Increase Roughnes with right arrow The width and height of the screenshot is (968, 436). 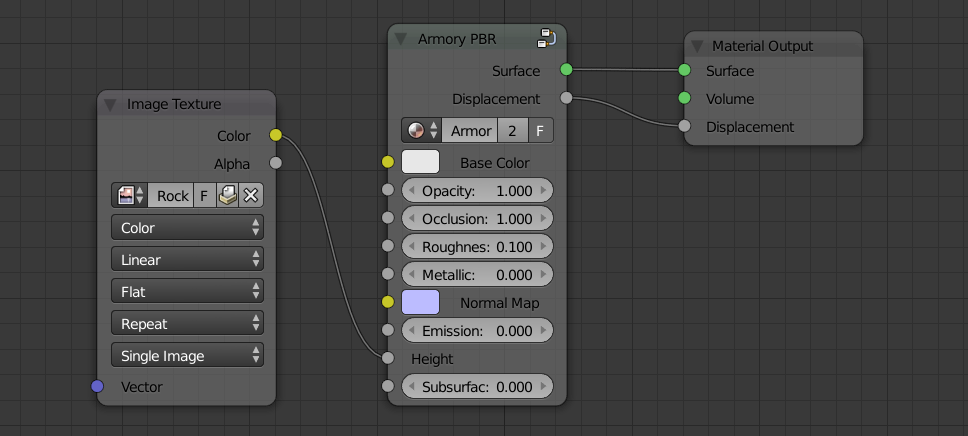click(544, 246)
